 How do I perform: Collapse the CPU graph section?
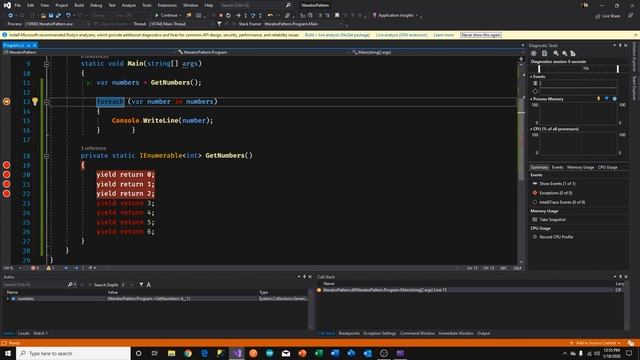[531, 129]
